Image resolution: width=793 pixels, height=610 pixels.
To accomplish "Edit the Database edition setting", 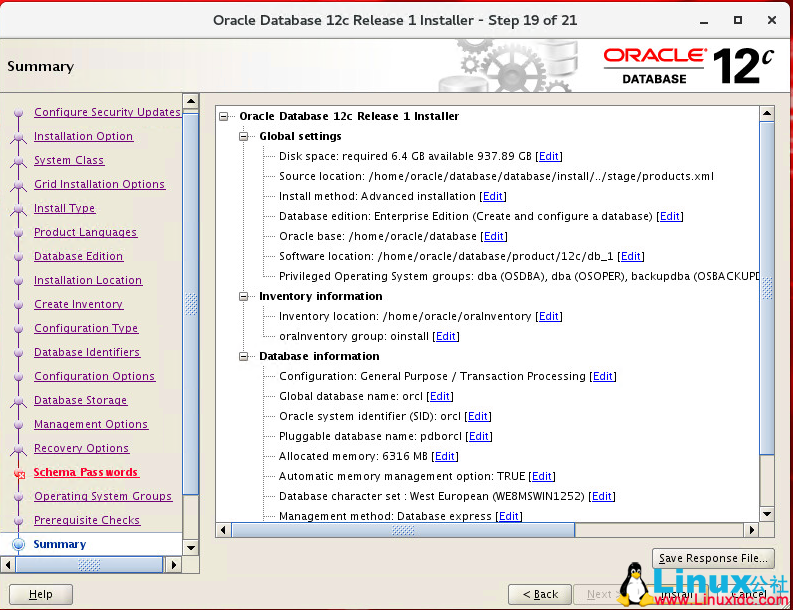I will pos(670,216).
